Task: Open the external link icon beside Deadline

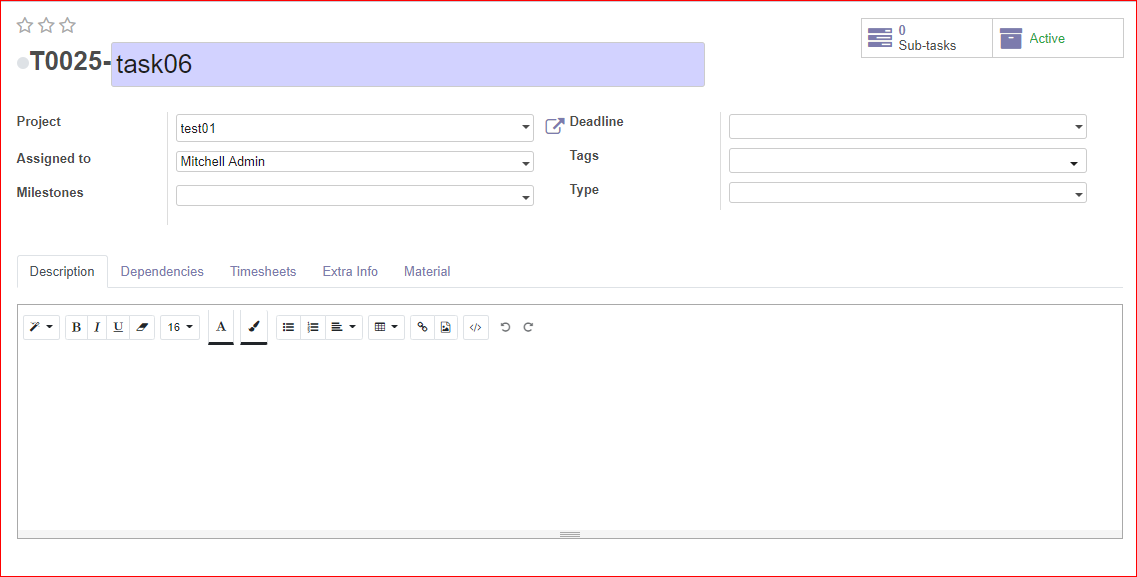Action: [x=555, y=125]
